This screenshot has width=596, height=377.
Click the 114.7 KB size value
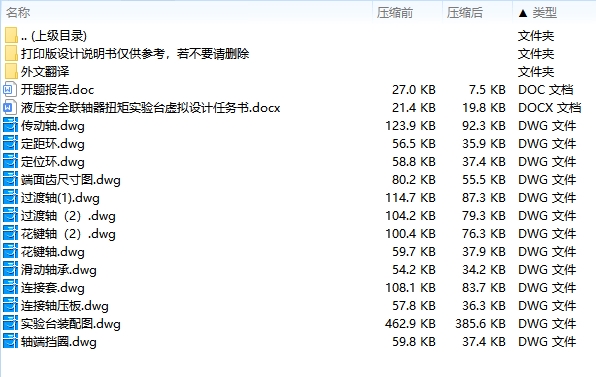pos(410,198)
